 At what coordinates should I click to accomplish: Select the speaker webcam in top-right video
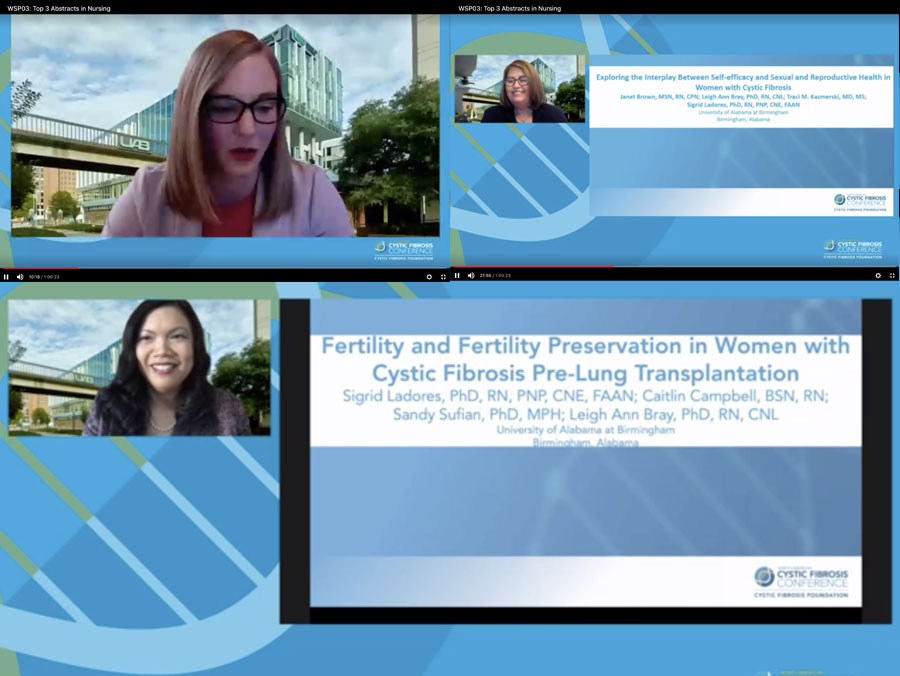click(519, 89)
